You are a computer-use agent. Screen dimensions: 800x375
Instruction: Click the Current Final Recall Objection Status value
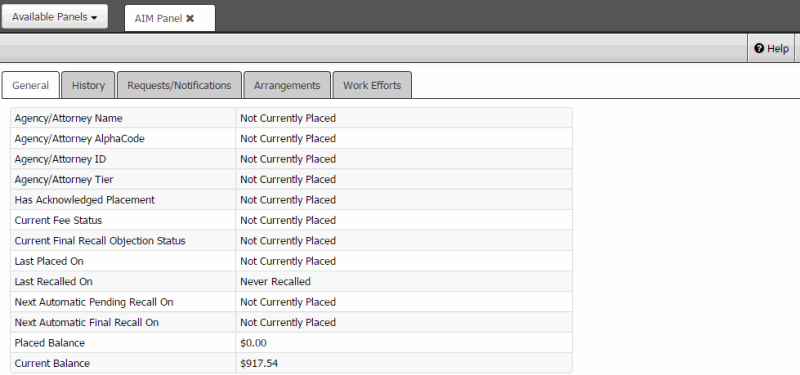tap(288, 241)
